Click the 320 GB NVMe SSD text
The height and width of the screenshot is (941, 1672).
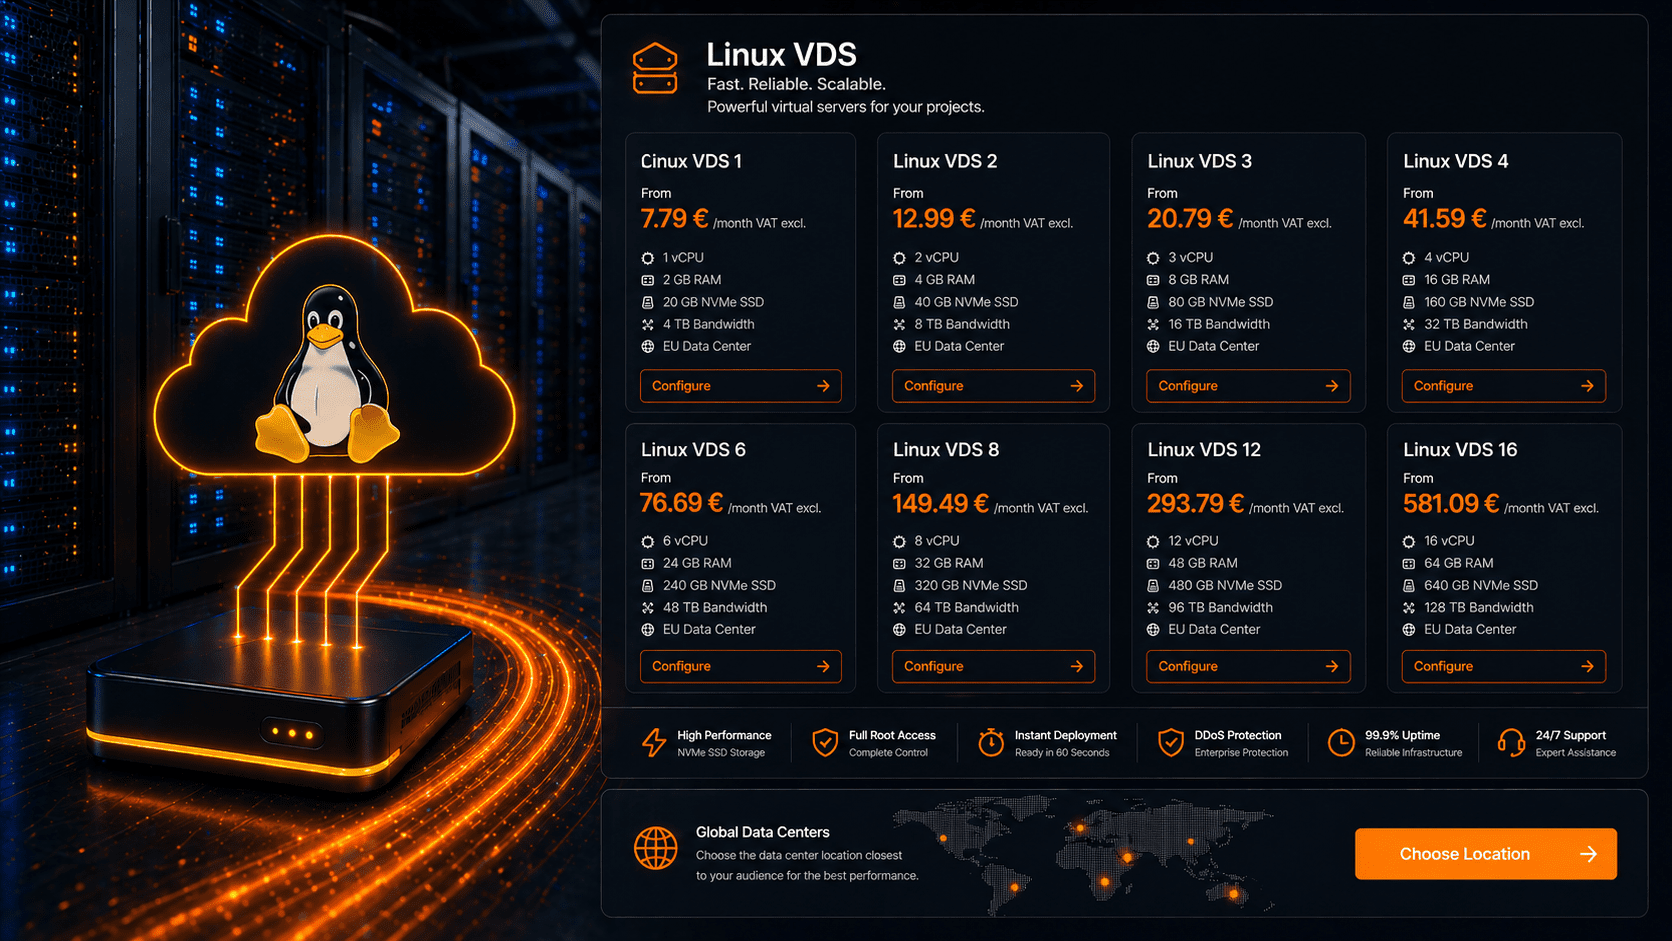pos(970,585)
